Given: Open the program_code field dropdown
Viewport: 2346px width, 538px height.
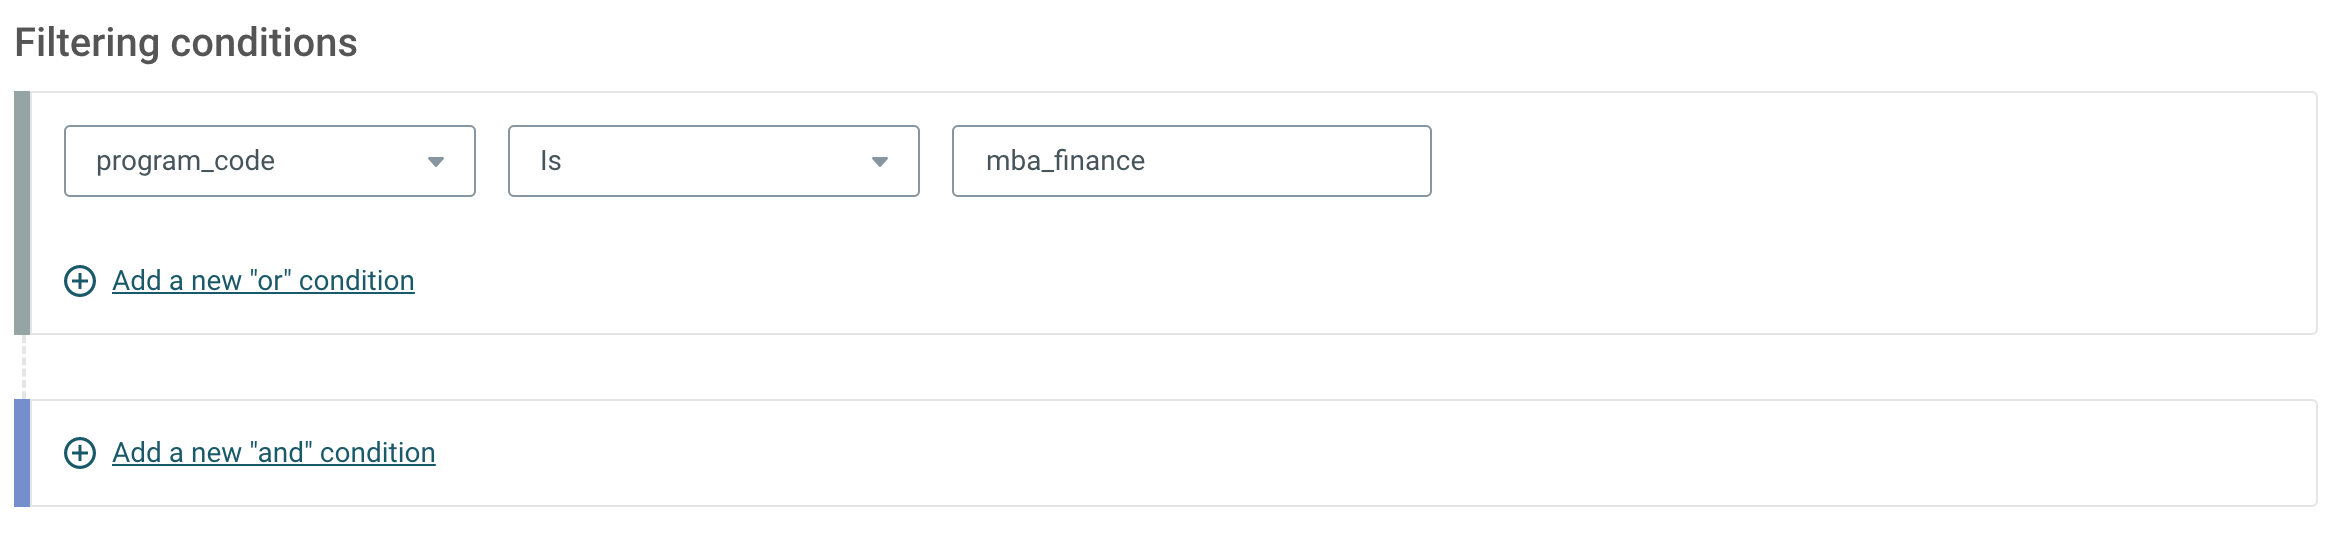Looking at the screenshot, I should [x=270, y=161].
